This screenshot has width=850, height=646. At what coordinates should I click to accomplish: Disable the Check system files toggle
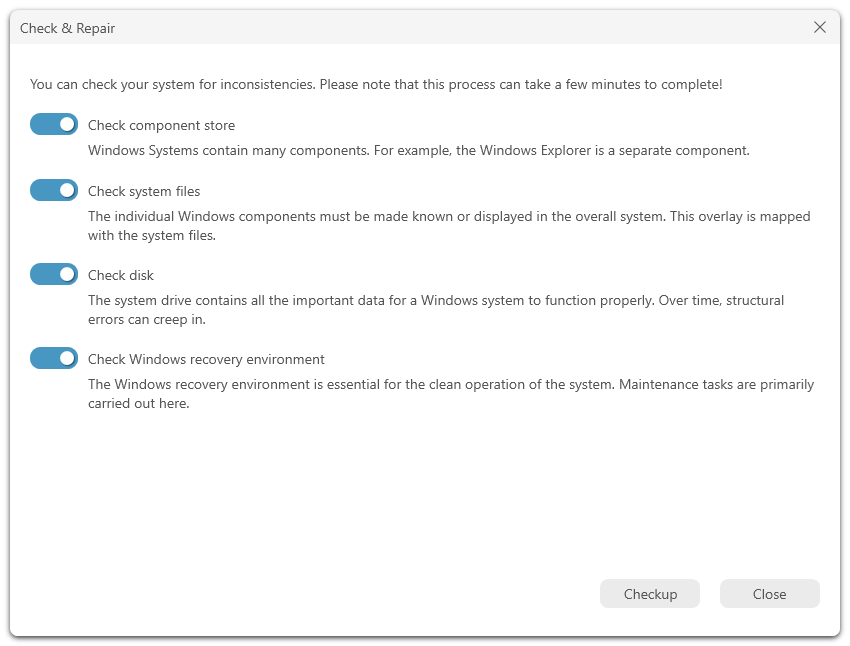coord(54,190)
